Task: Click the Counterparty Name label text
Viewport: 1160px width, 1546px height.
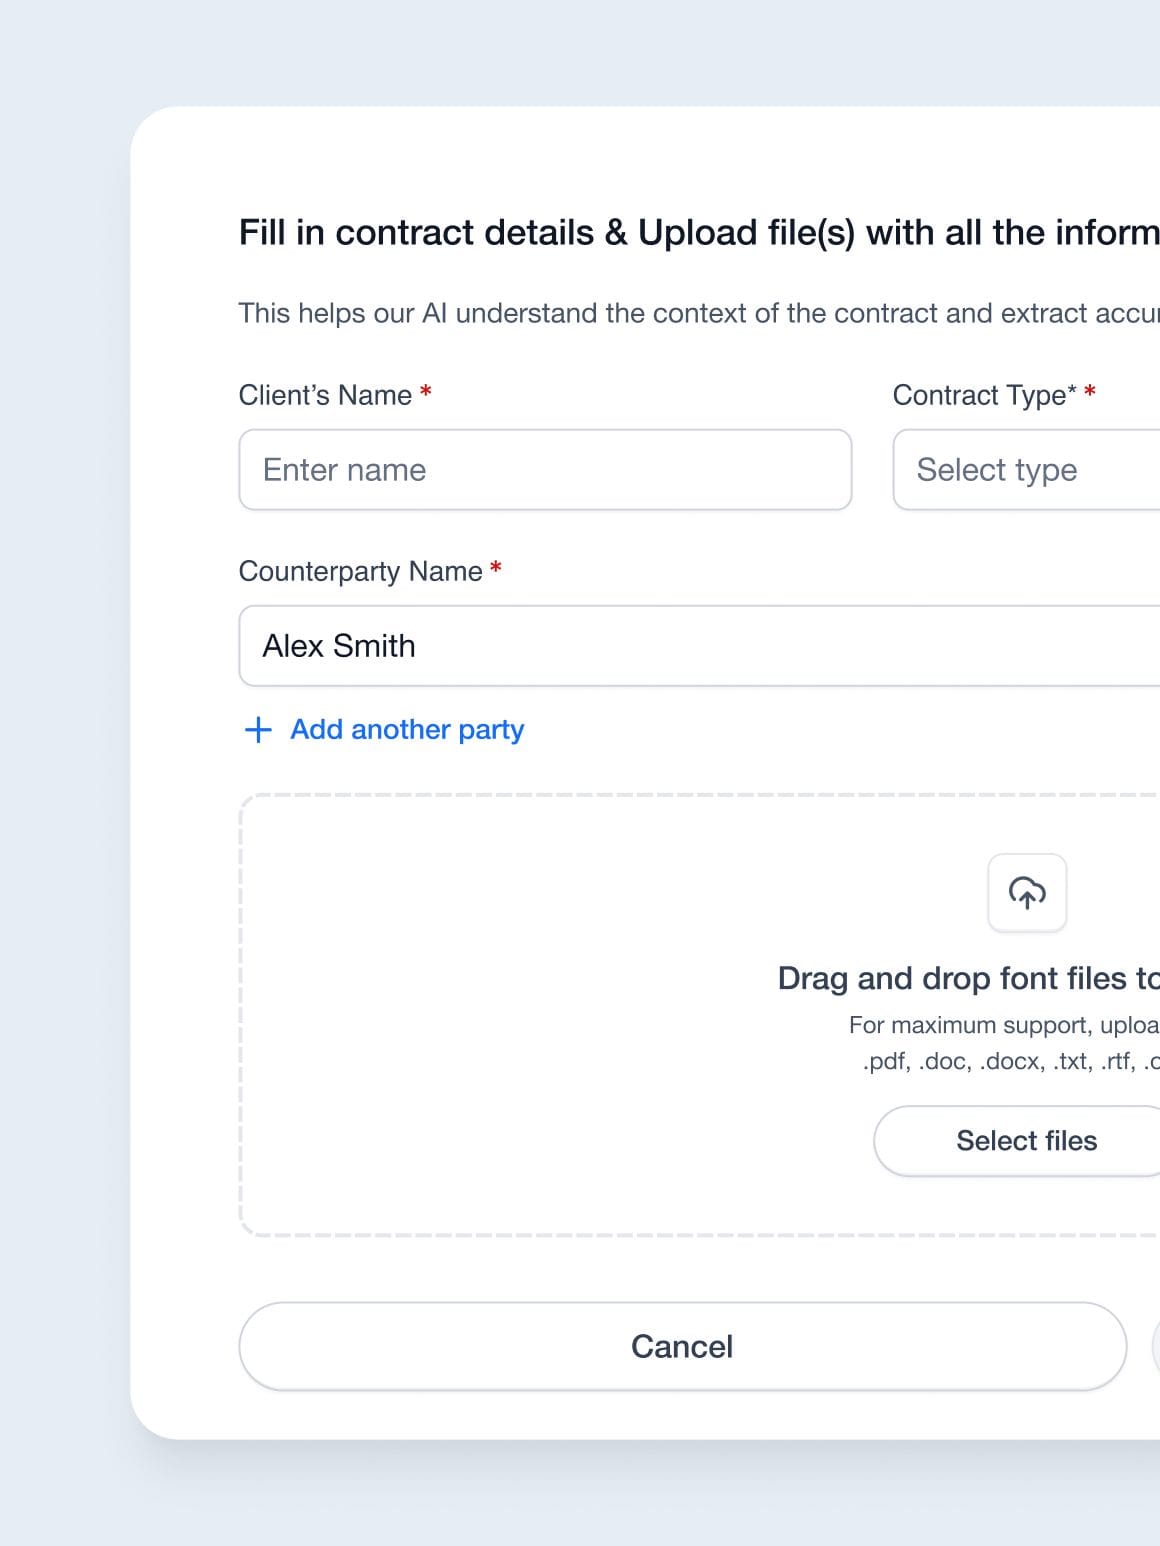Action: click(360, 571)
